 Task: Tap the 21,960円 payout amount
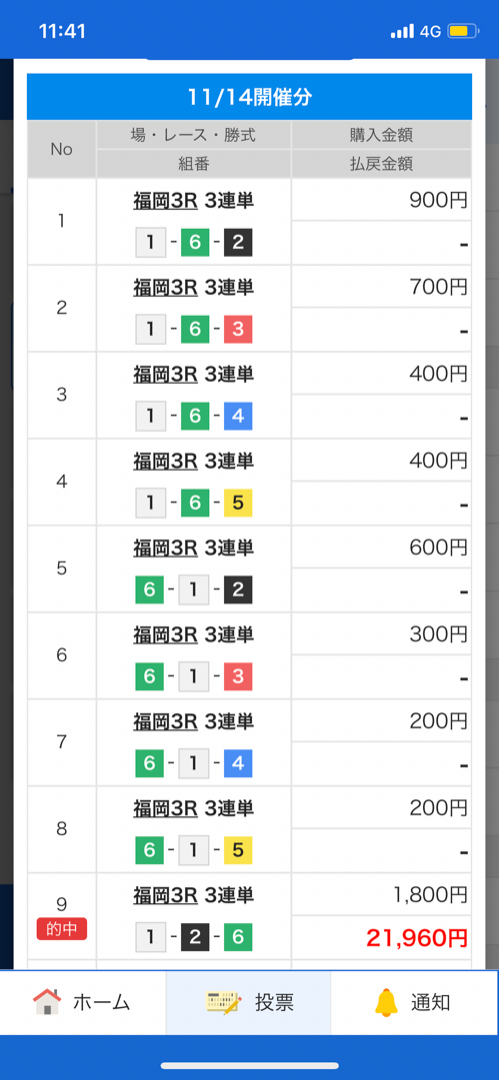(x=417, y=937)
